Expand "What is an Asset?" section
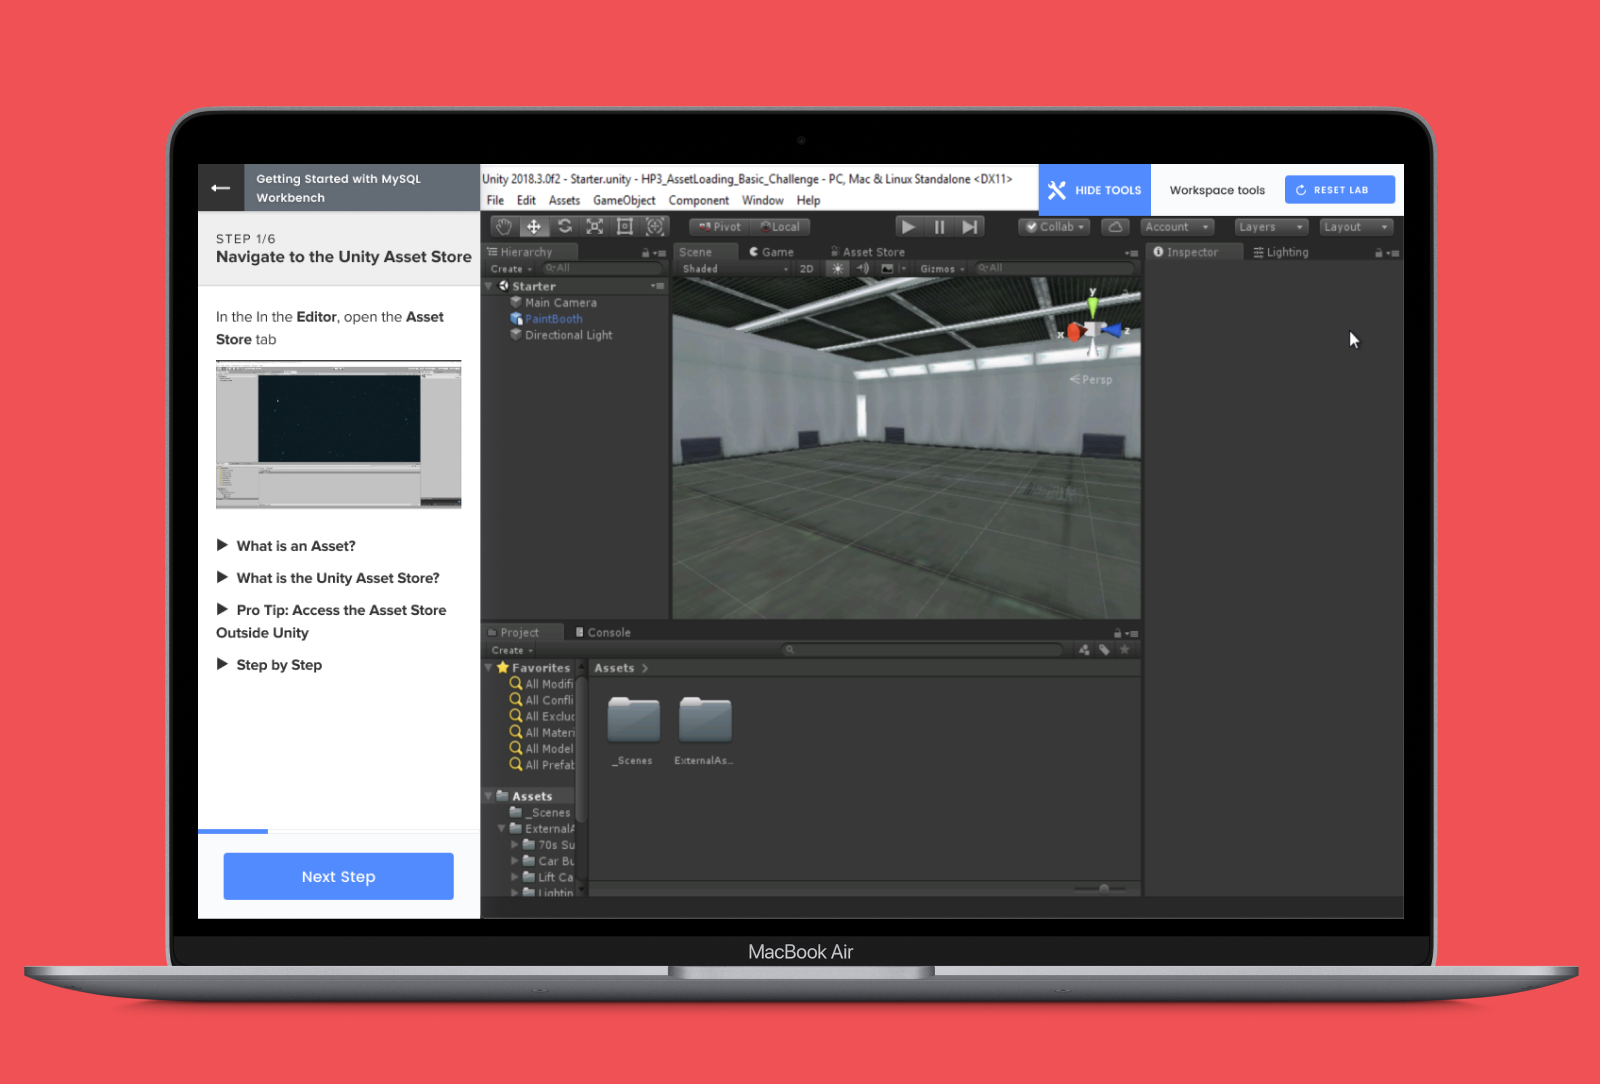The width and height of the screenshot is (1600, 1084). 286,546
